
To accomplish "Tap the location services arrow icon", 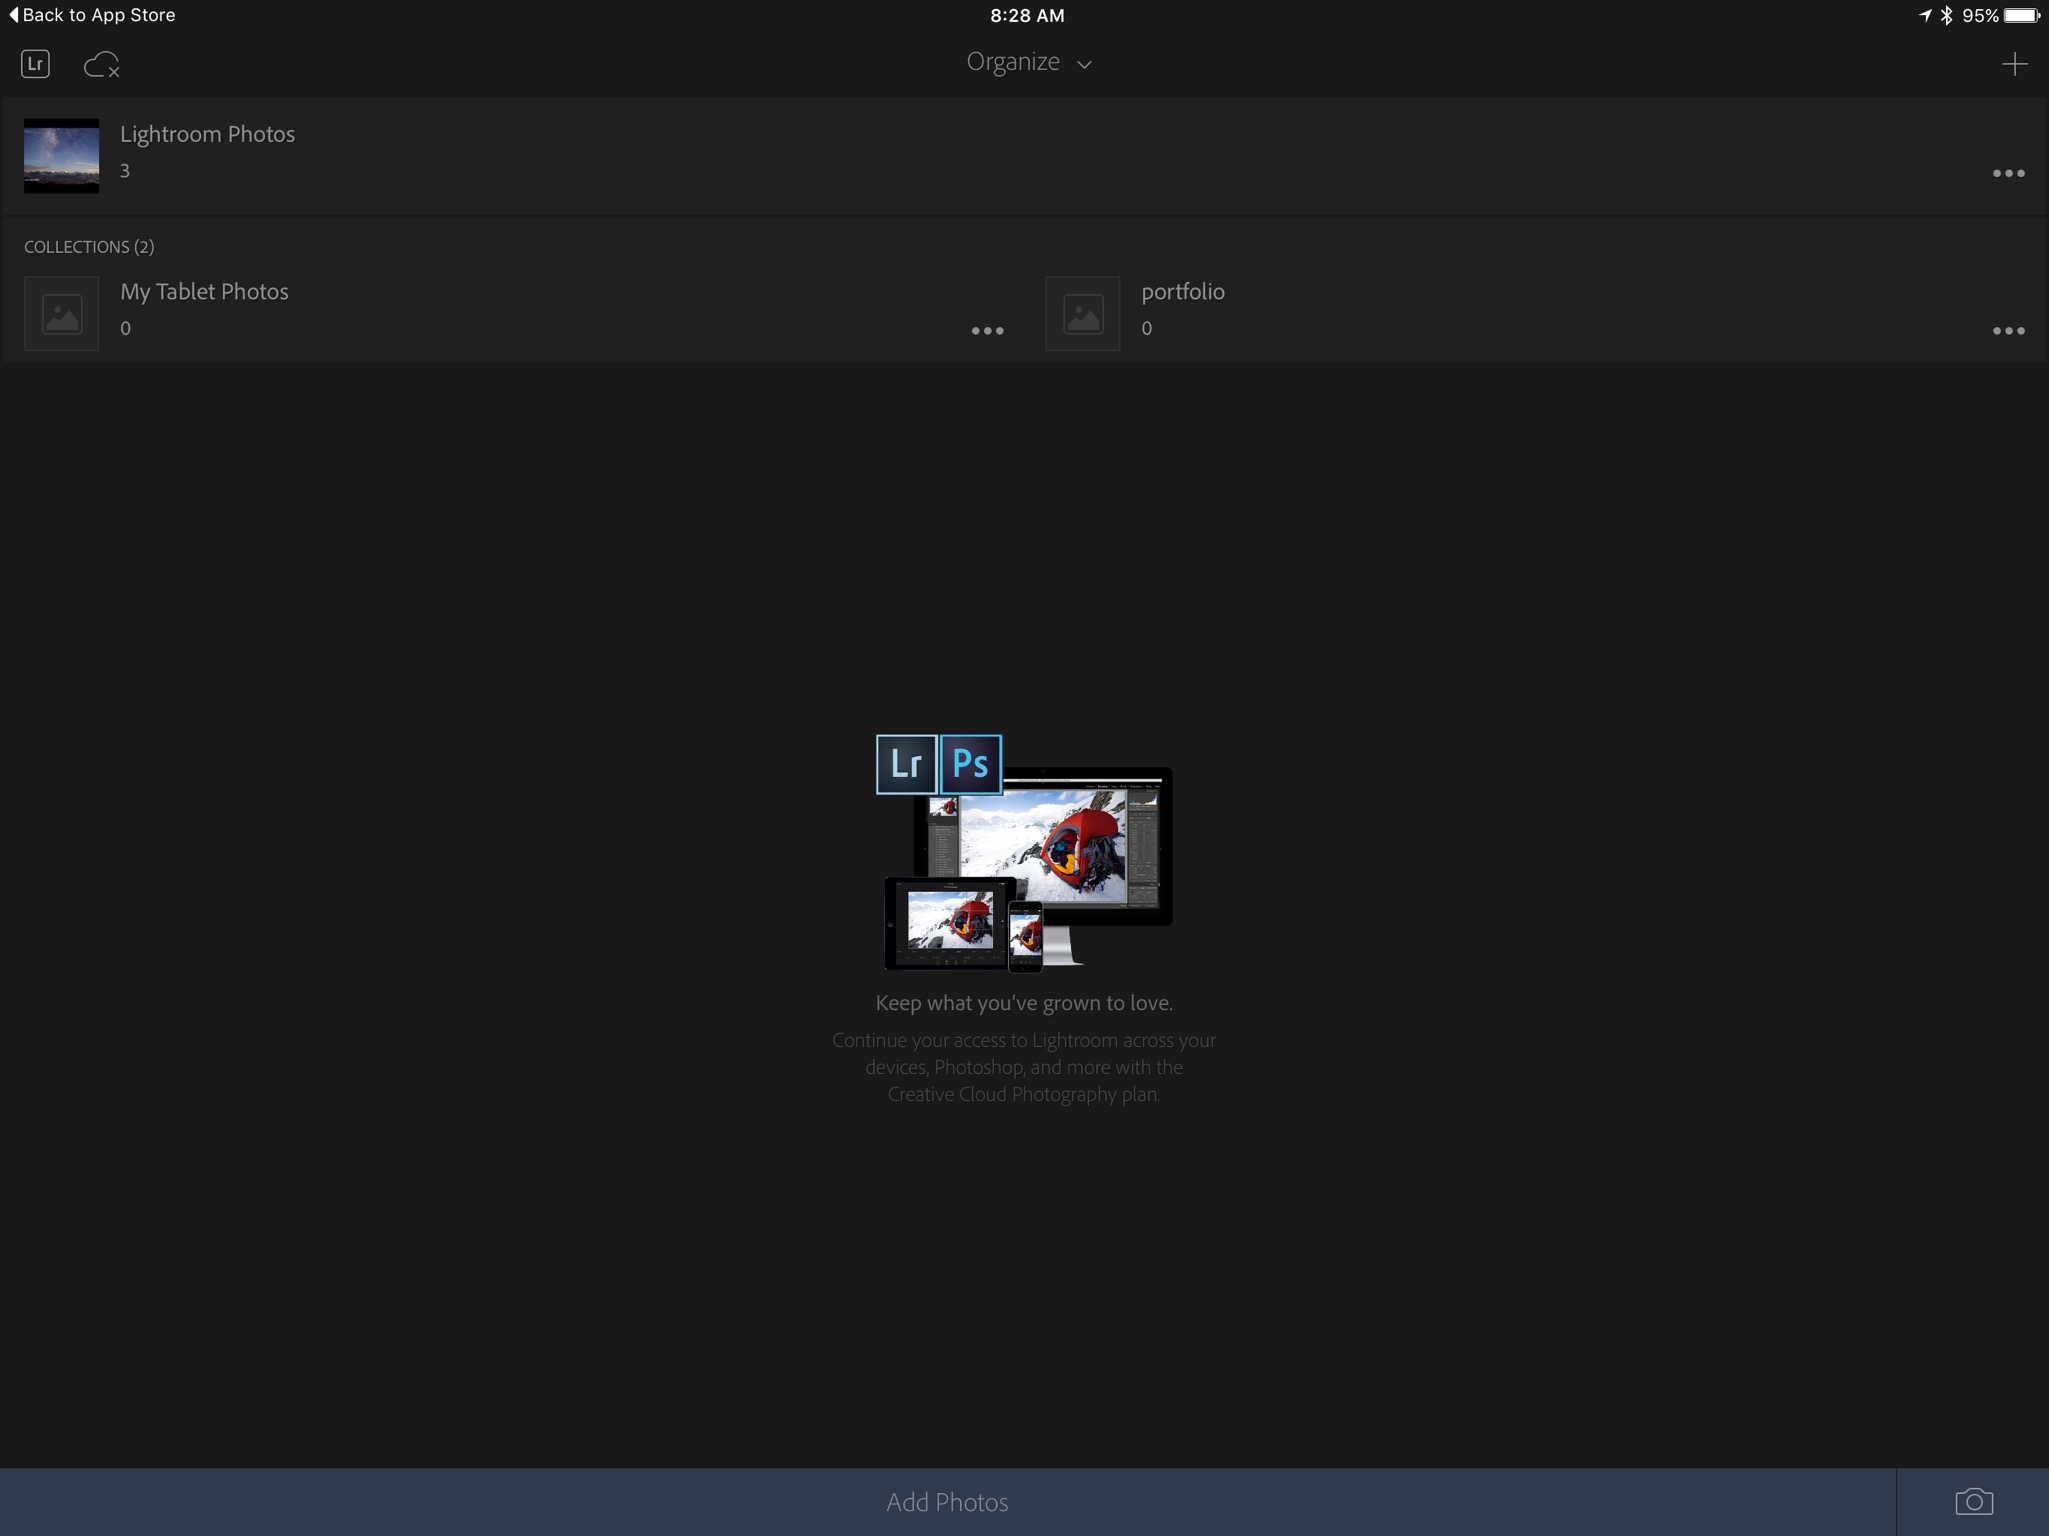I will coord(1924,15).
